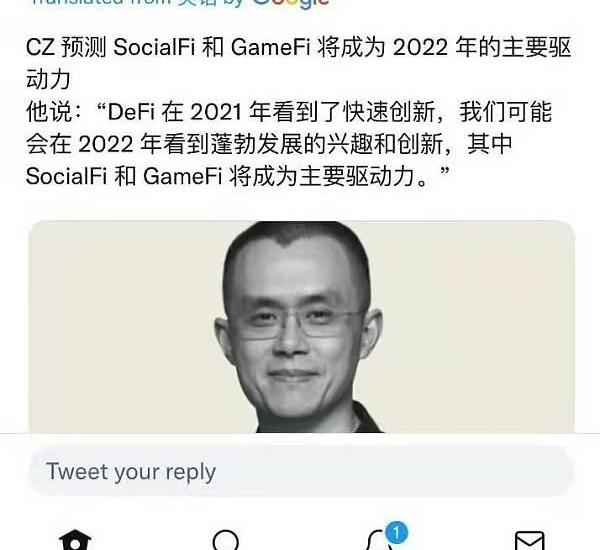Click 我们可能 in the quote text
Viewport: 600px width, 550px height.
click(x=506, y=112)
